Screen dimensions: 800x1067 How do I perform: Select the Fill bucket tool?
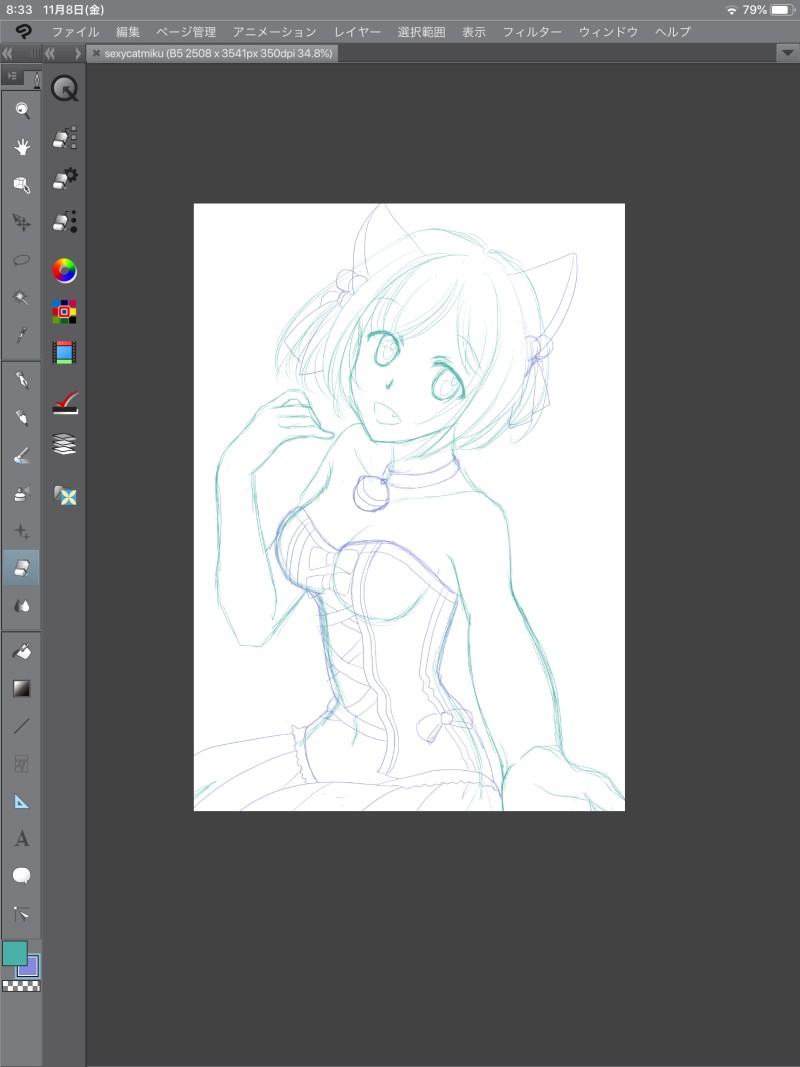[22, 651]
